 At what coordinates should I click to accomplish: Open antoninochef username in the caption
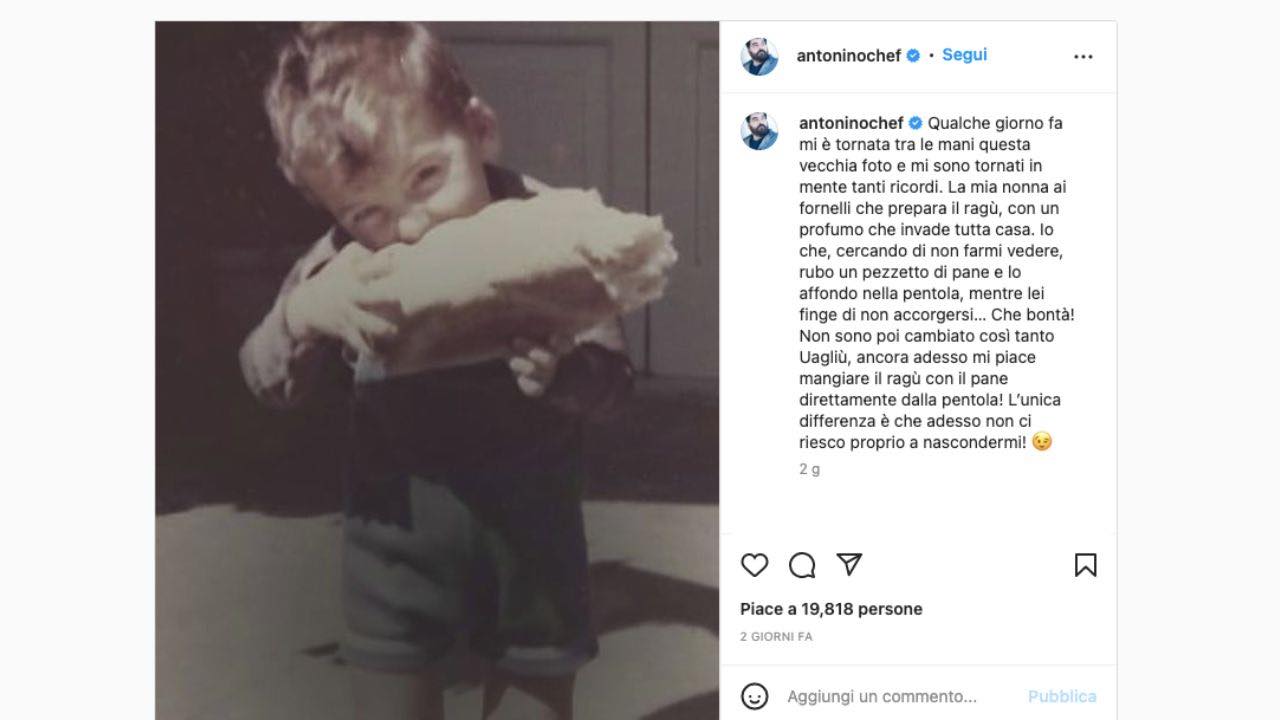(x=851, y=123)
